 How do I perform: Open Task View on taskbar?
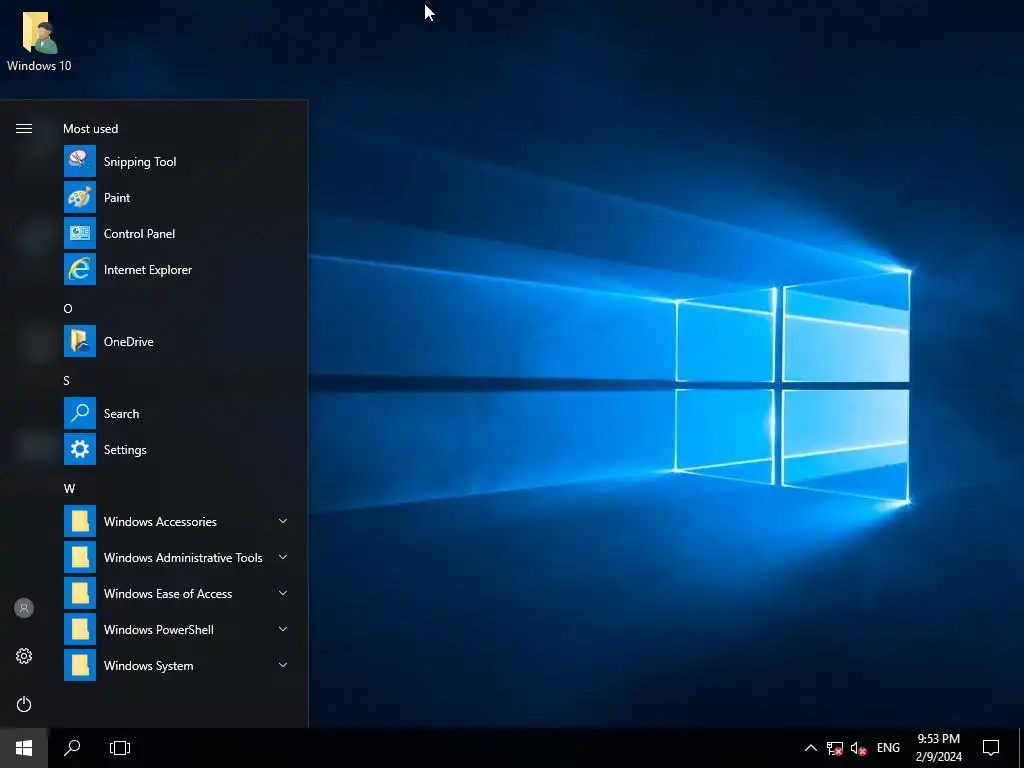pos(120,748)
